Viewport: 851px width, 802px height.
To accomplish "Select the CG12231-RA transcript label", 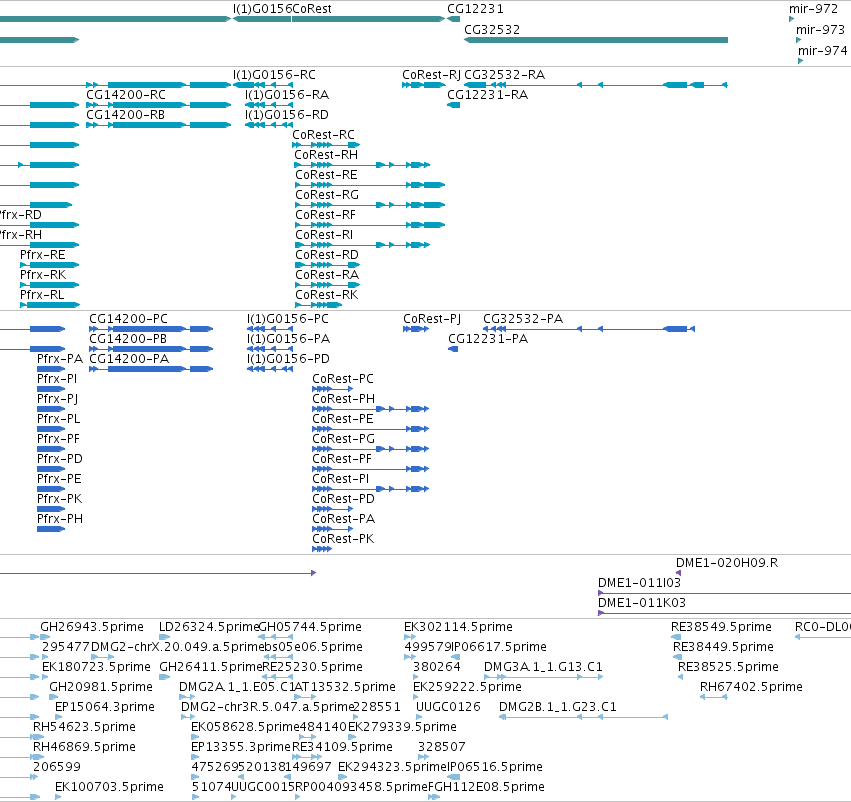I will pyautogui.click(x=487, y=95).
